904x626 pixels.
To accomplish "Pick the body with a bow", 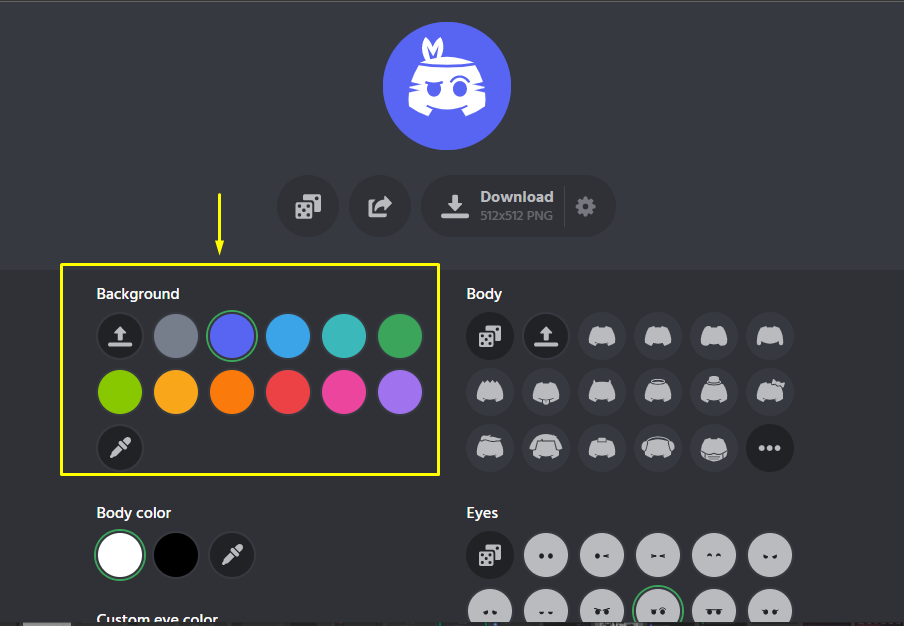I will pyautogui.click(x=770, y=392).
